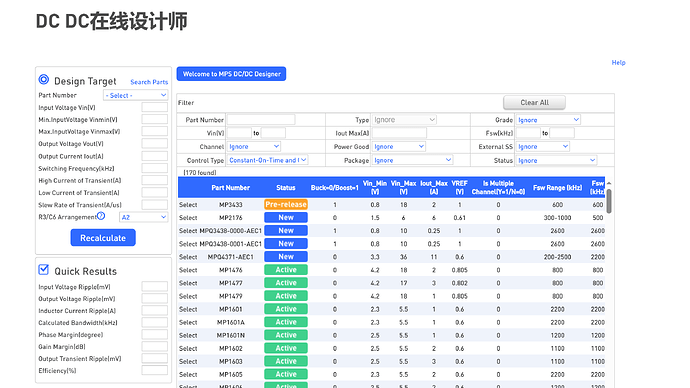Image resolution: width=690 pixels, height=388 pixels.
Task: Click the Pre-release status badge for MP3433
Action: (x=286, y=204)
